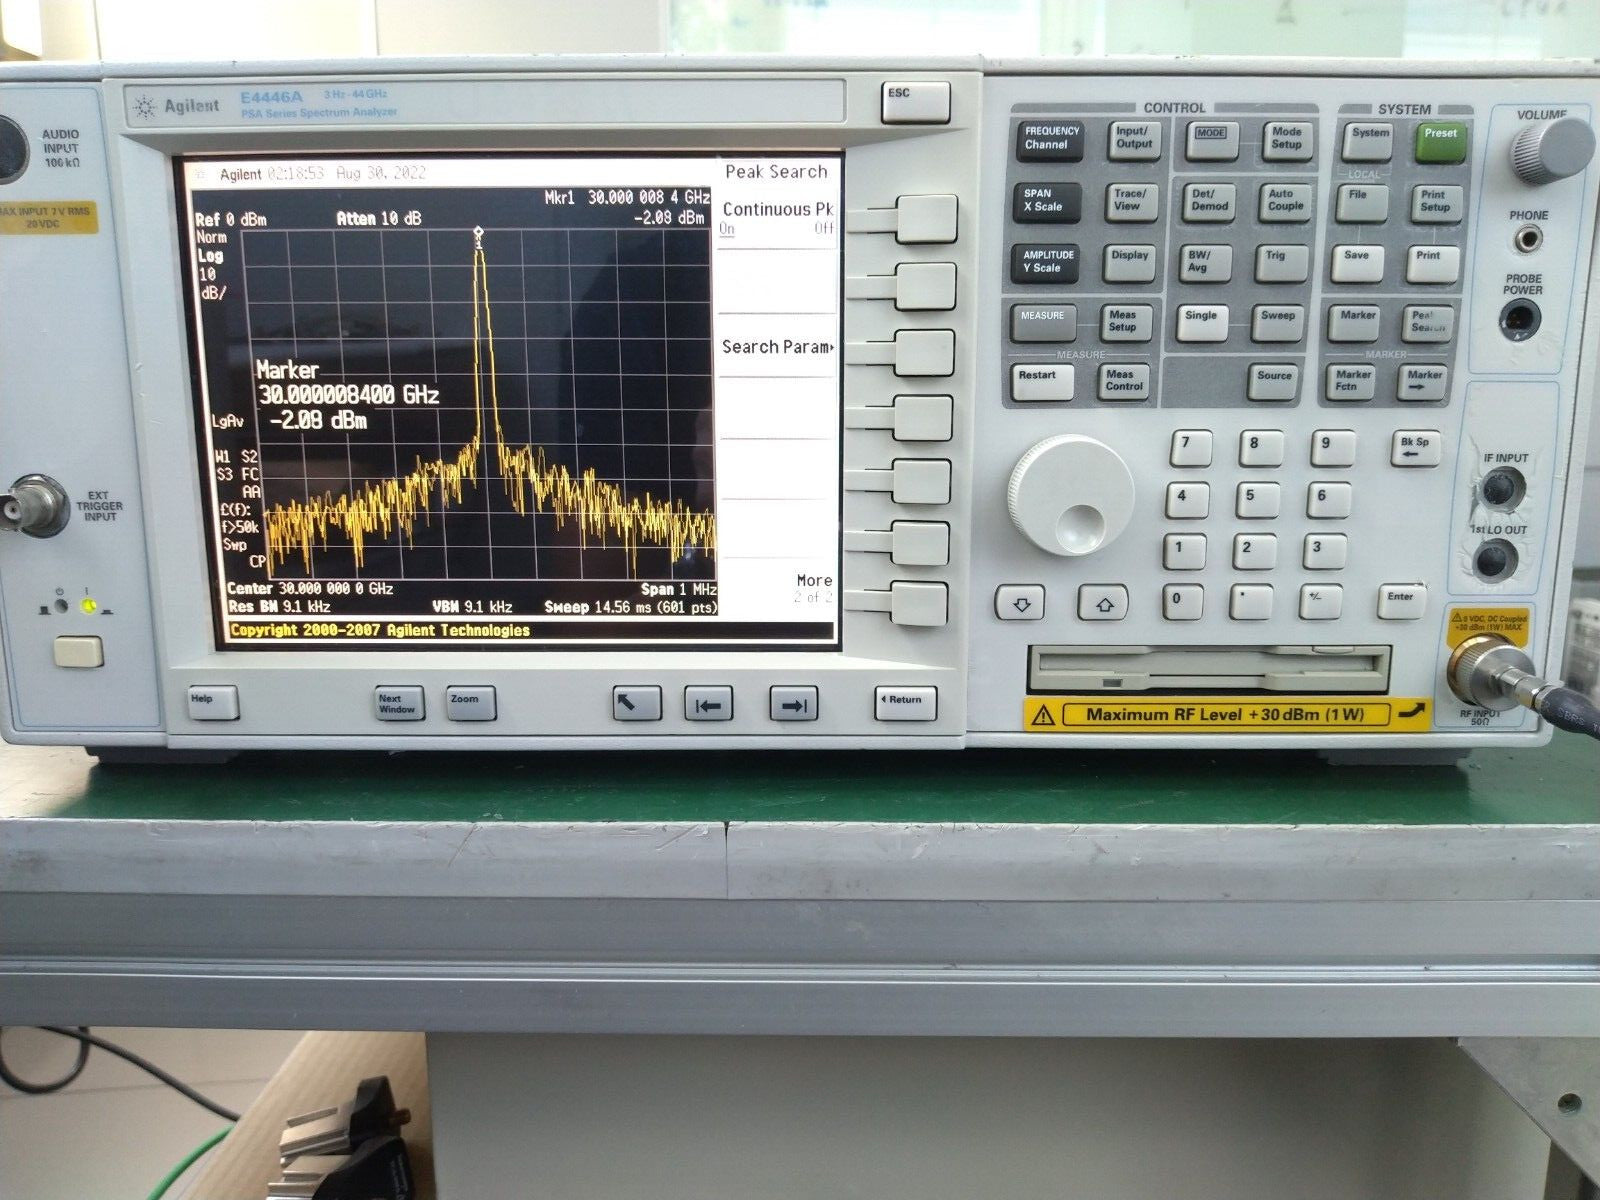Tap the diagonal arrow home key
The image size is (1600, 1200).
pos(637,704)
